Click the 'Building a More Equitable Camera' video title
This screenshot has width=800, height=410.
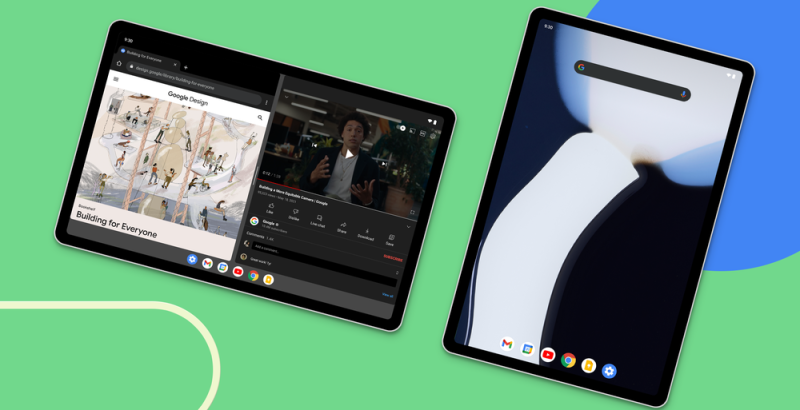(293, 195)
